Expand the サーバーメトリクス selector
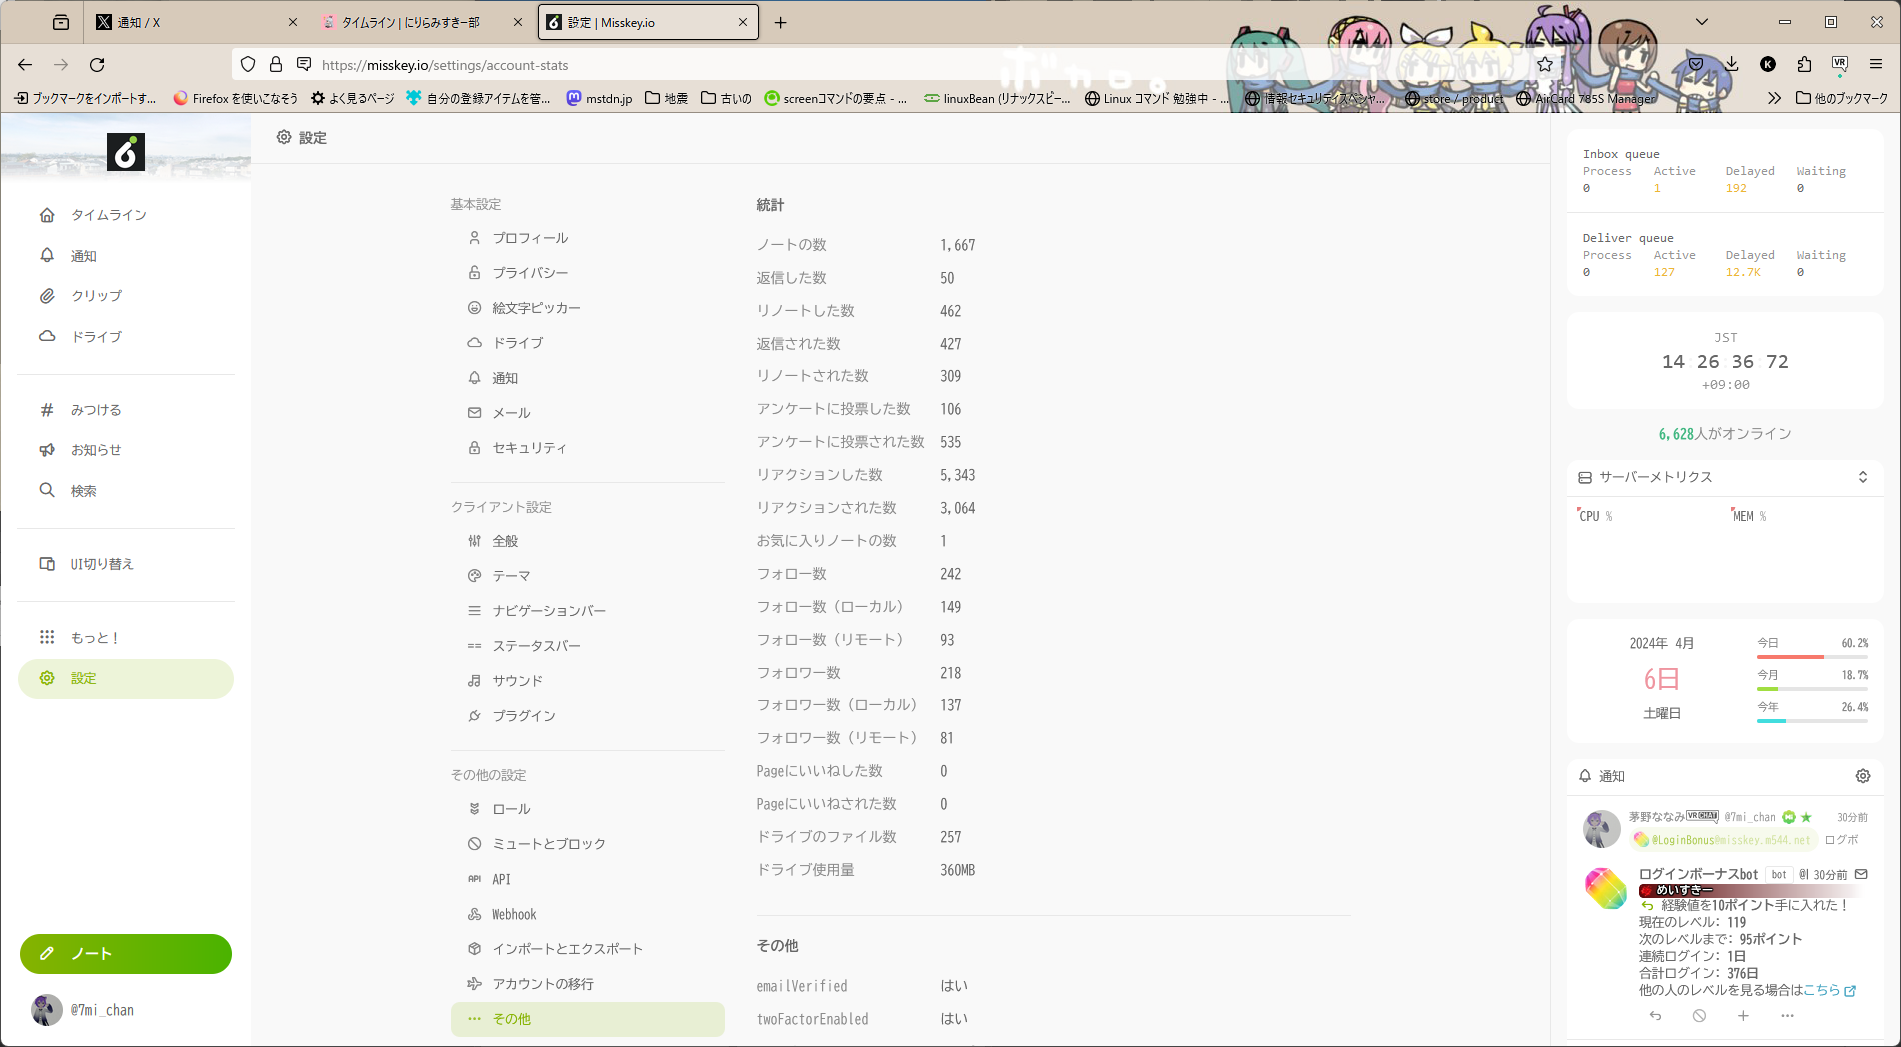1901x1047 pixels. 1862,477
